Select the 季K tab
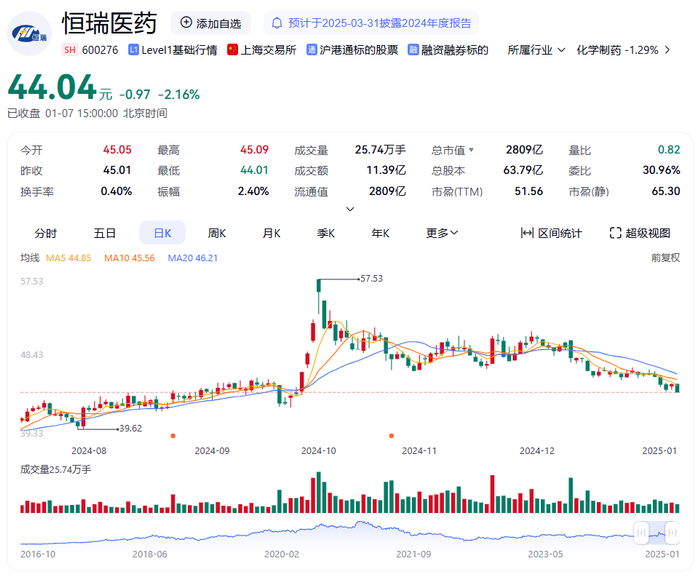Viewport: 700px width, 577px height. (x=326, y=233)
